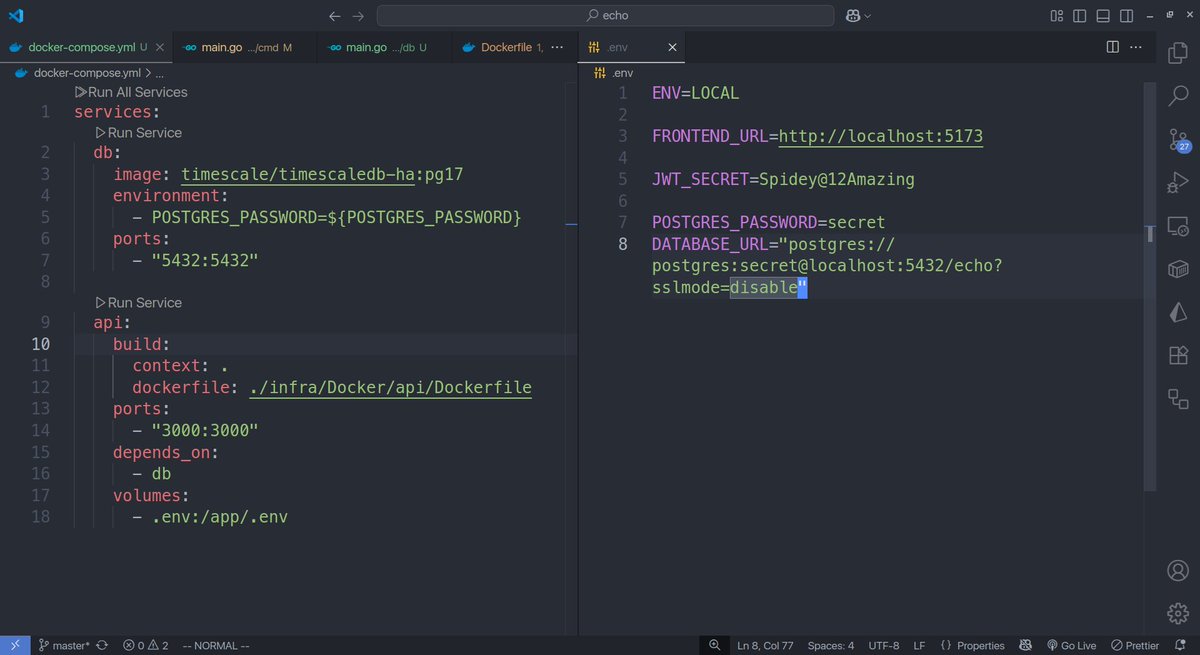Click POSTGRES_PASSWORD=secret line in .env
Viewport: 1200px width, 655px height.
(768, 221)
